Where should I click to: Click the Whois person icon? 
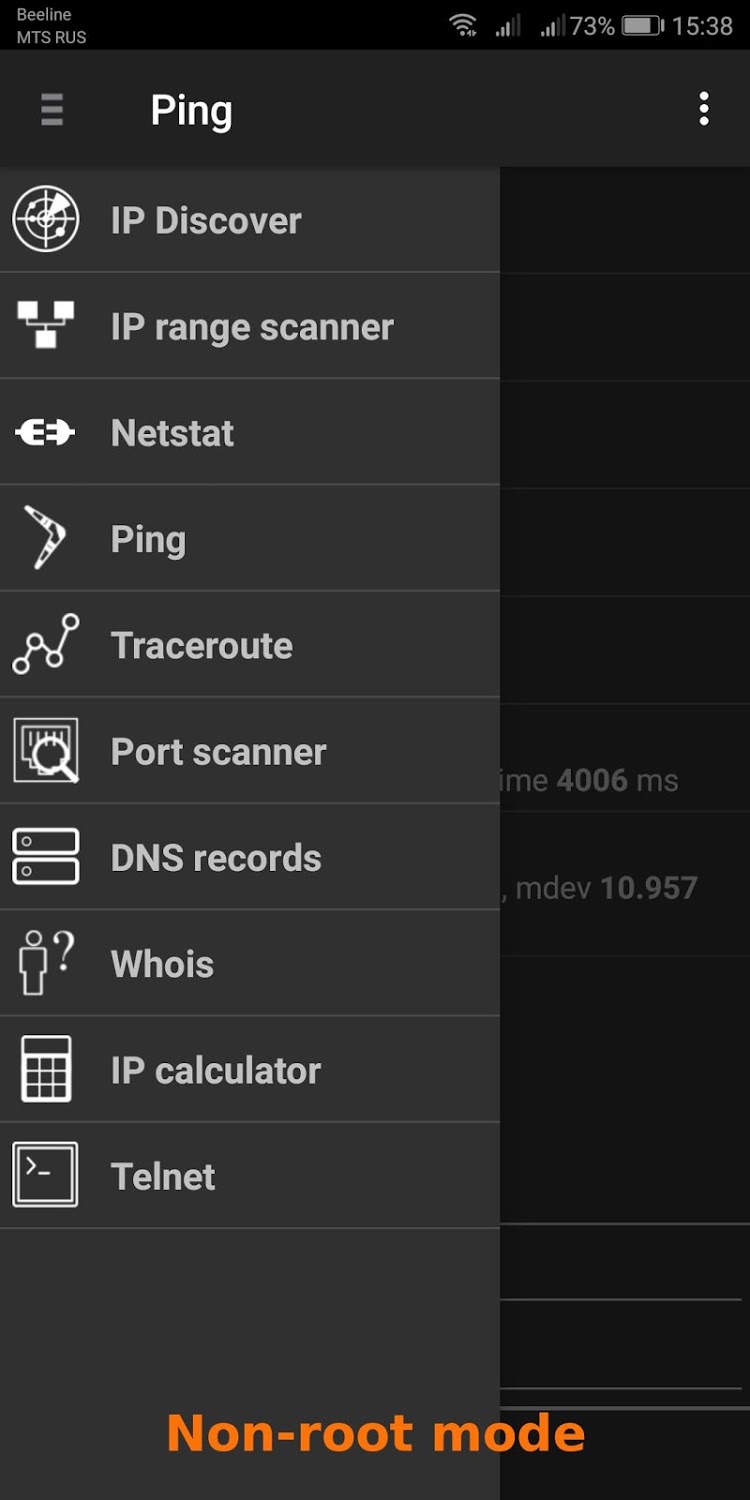point(46,963)
